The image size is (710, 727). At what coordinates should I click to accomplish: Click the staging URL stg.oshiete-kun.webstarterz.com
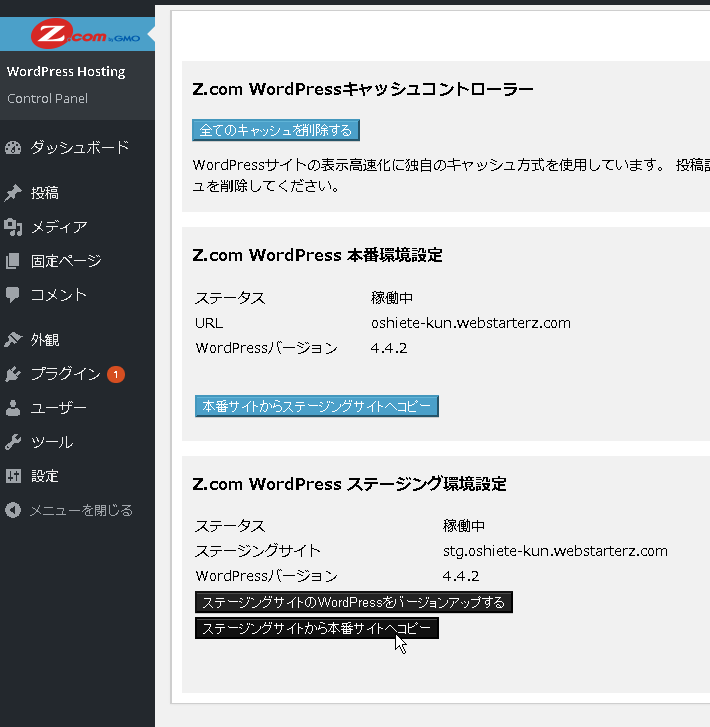click(x=555, y=551)
